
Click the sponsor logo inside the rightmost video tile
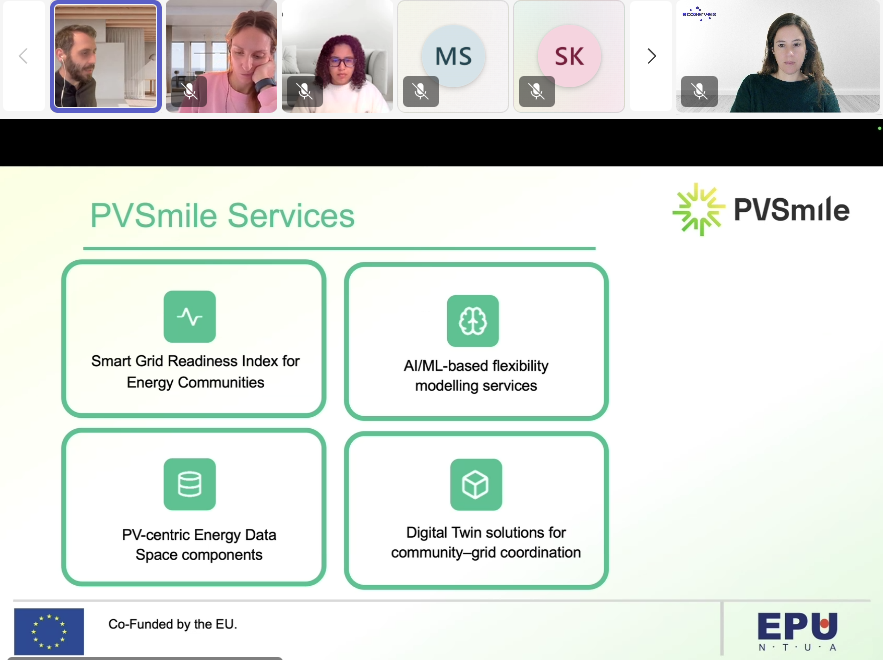pyautogui.click(x=697, y=15)
